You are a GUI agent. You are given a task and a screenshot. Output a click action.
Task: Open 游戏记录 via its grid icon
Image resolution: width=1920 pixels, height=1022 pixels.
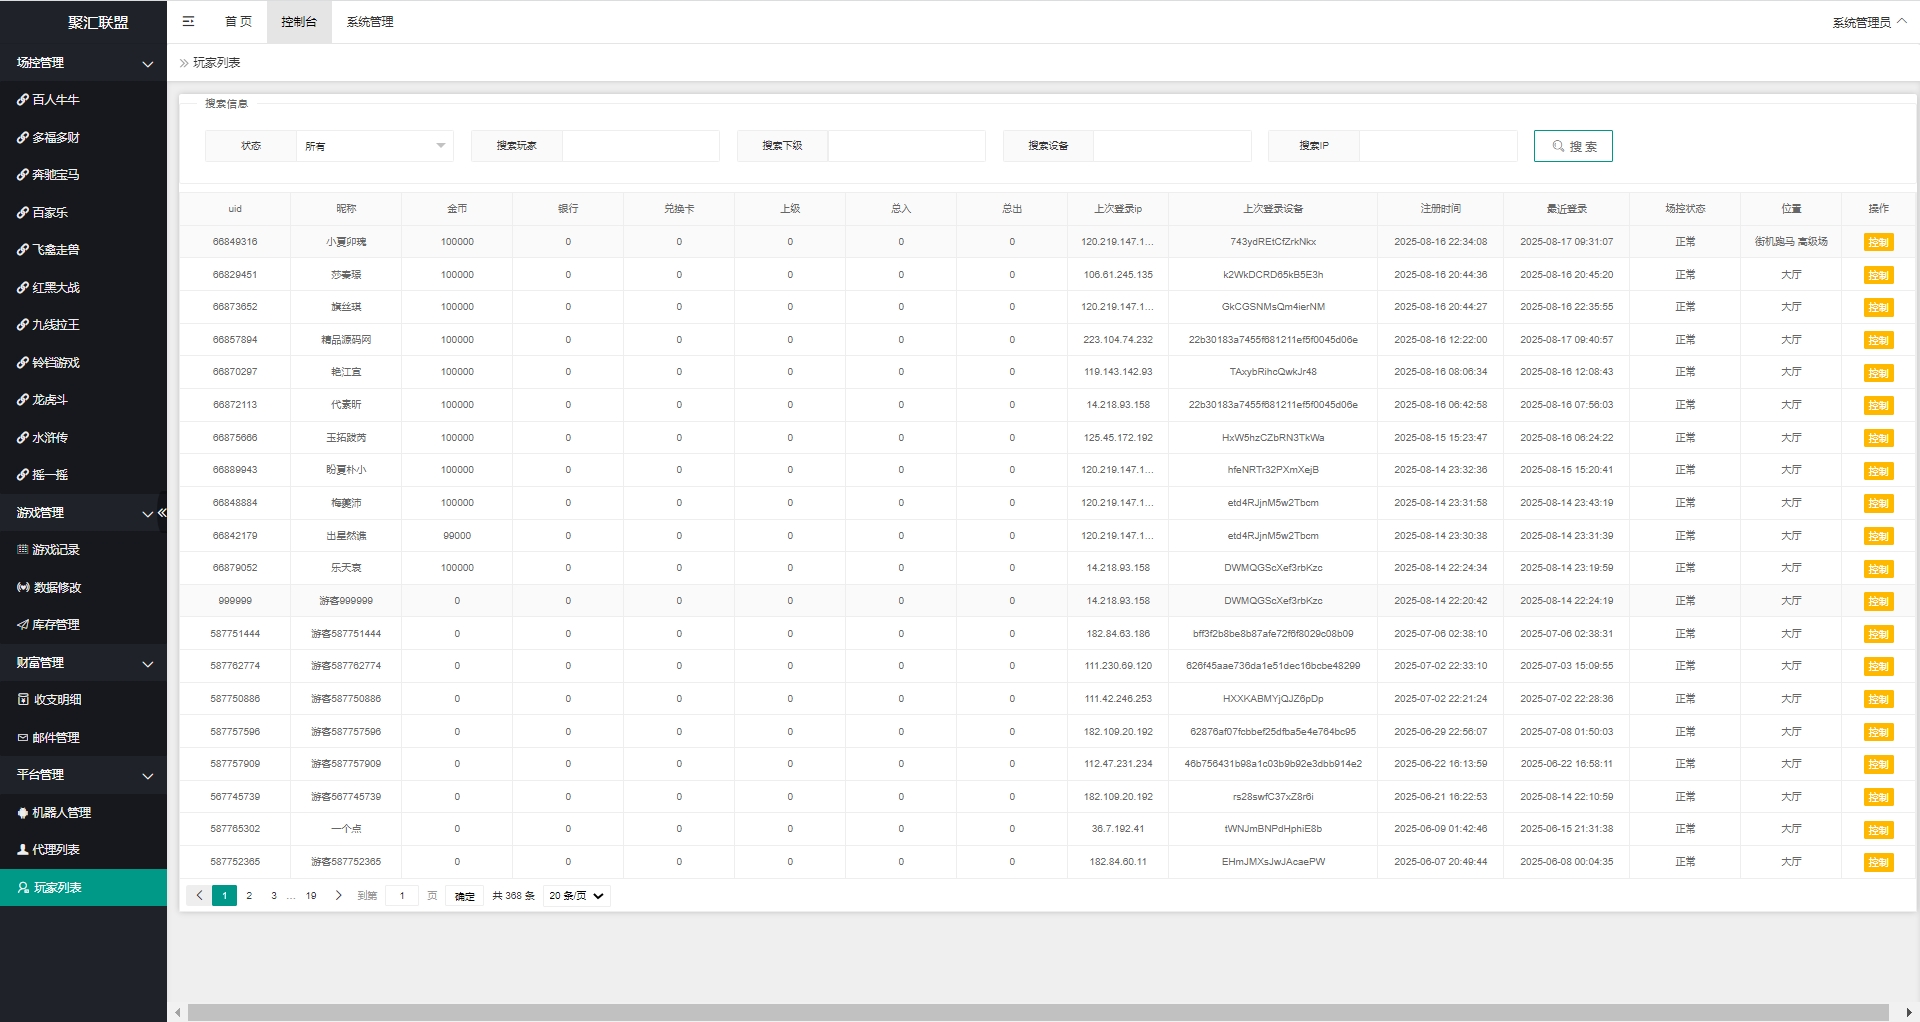[x=22, y=550]
